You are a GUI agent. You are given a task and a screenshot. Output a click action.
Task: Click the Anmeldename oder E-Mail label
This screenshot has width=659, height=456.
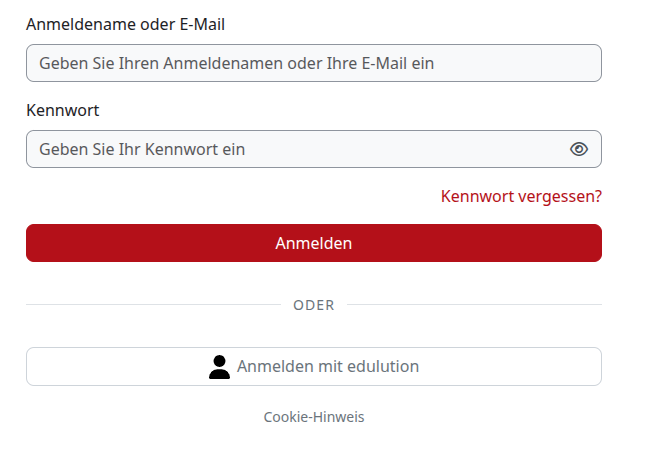pyautogui.click(x=125, y=24)
